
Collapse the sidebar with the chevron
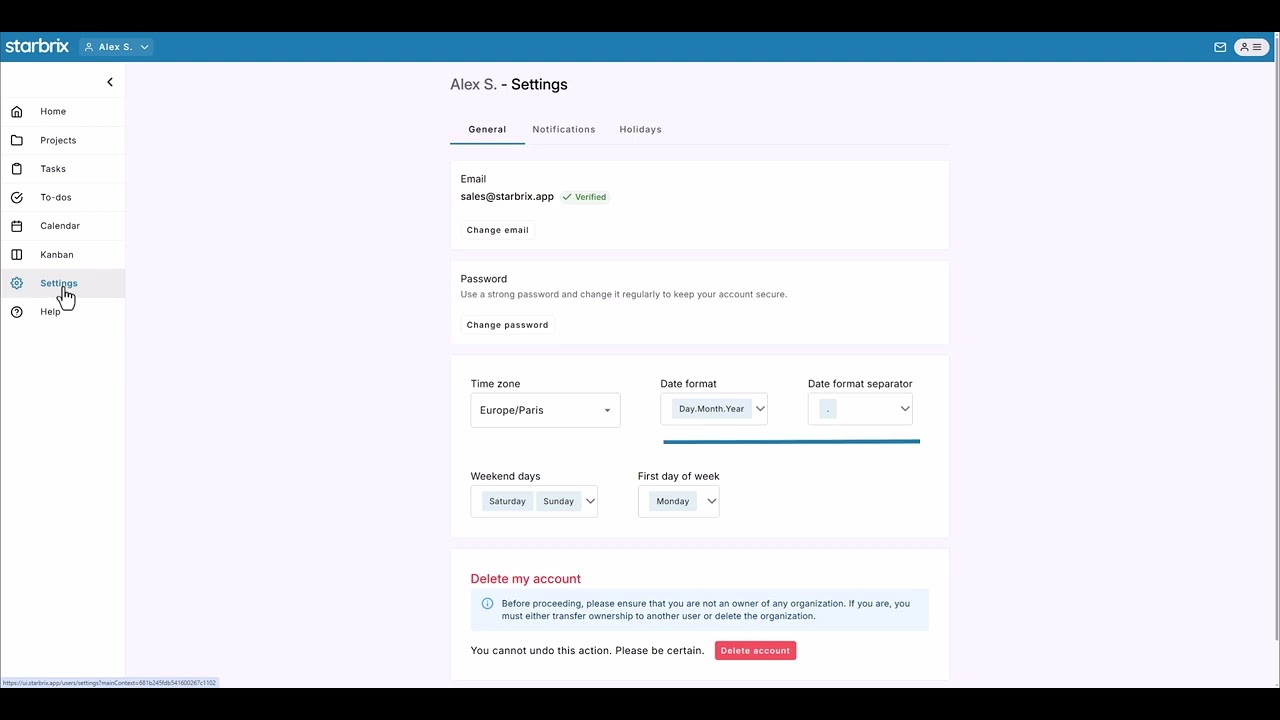(x=110, y=82)
